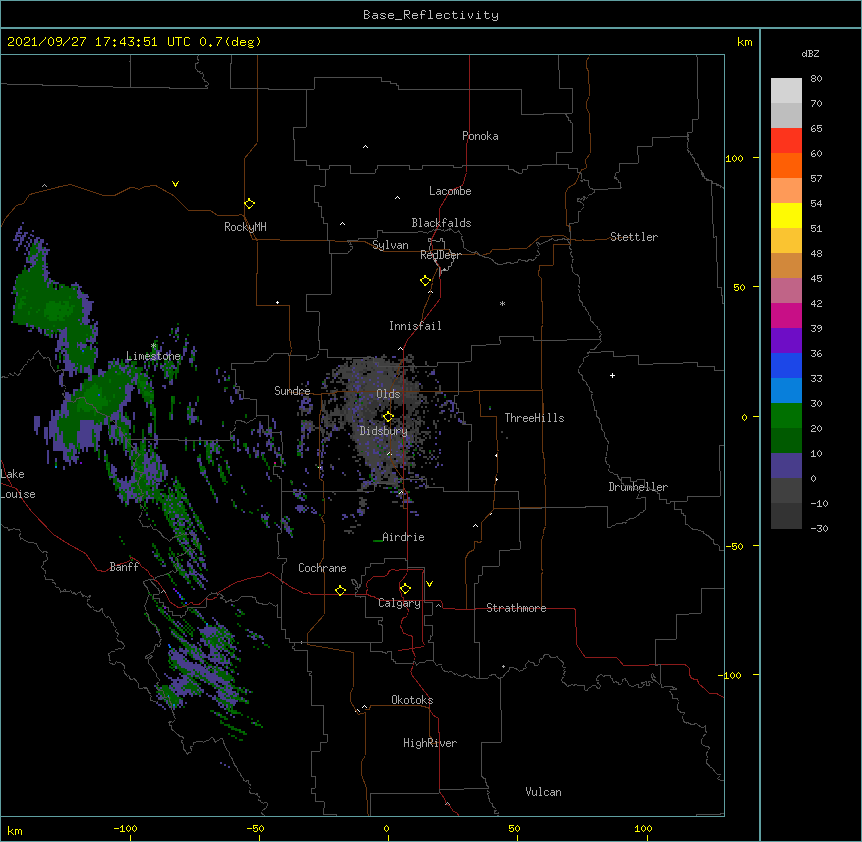
Task: Select the yellow diamond marker between Olds and Didsbury
Action: point(388,417)
